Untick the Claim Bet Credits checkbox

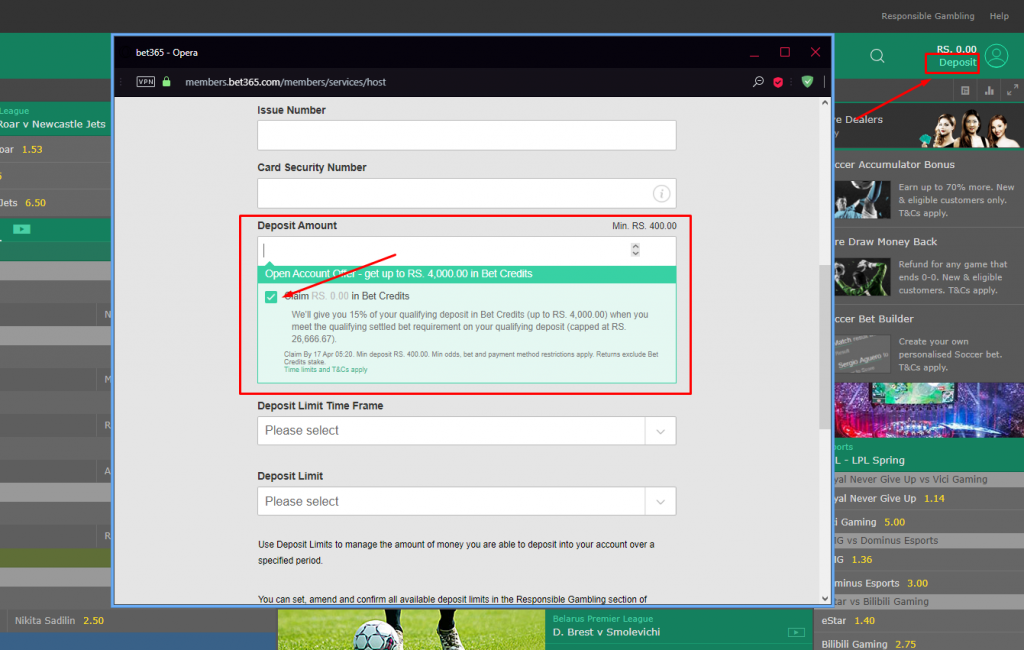271,297
